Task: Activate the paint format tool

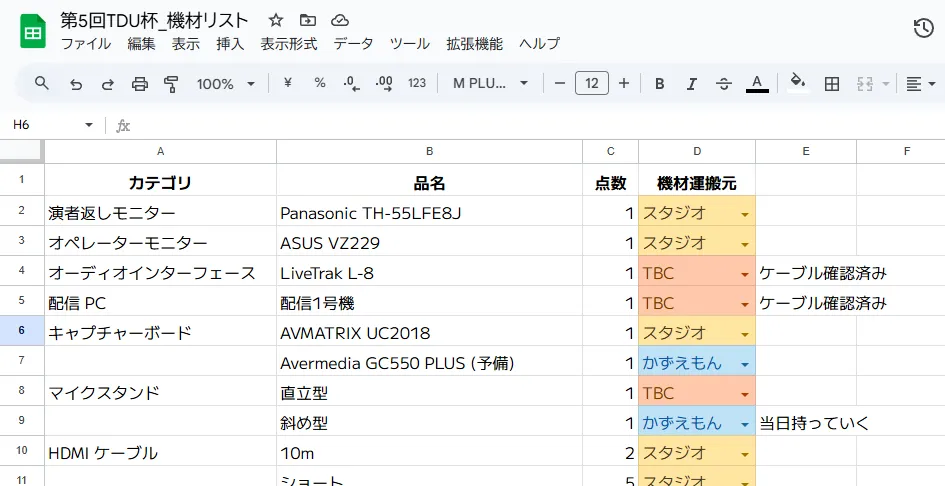Action: (172, 84)
